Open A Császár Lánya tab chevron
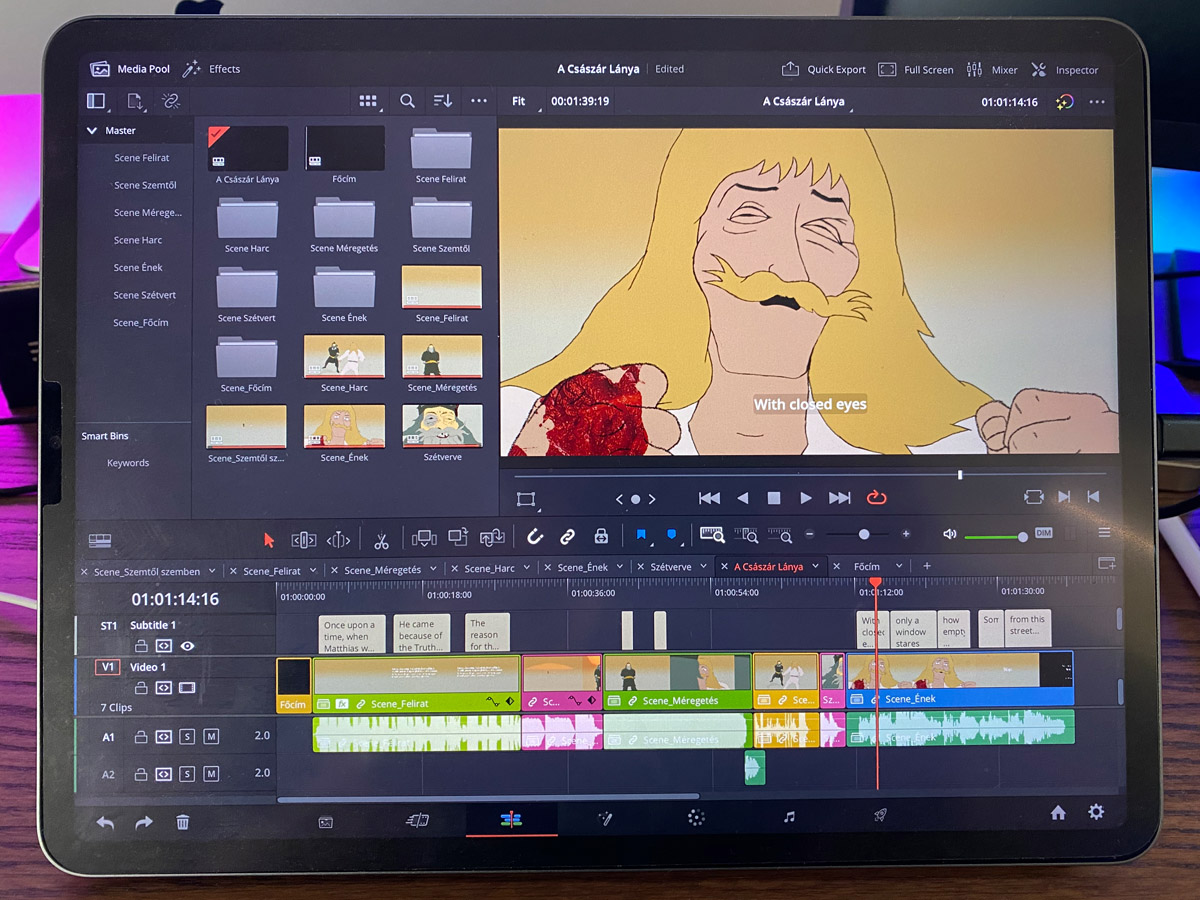Screen dimensions: 1200x900 click(815, 566)
